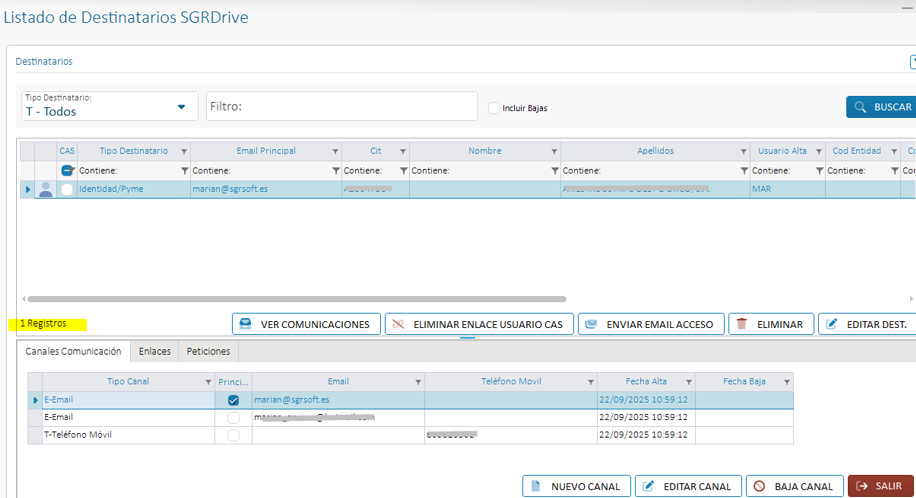Switch to the Enlaces tab
Screen dimensions: 916x498
[154, 351]
